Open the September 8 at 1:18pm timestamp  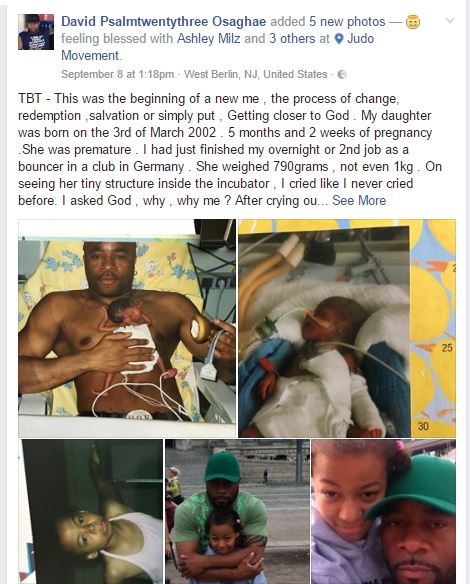pos(118,74)
